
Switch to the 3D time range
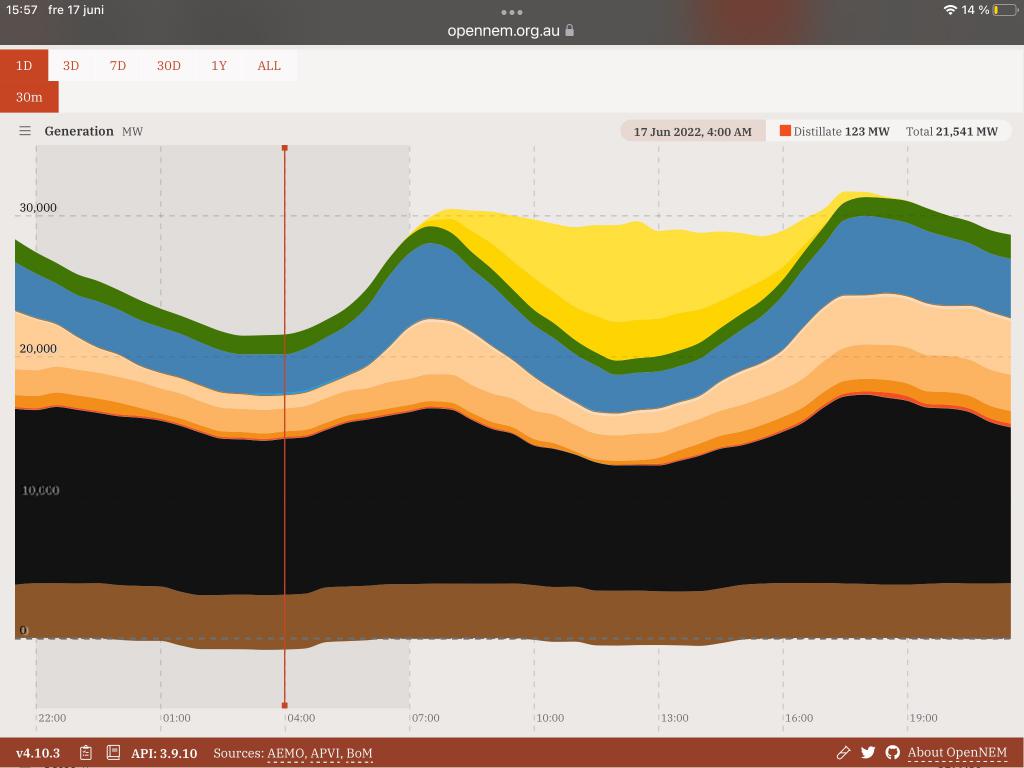pyautogui.click(x=71, y=66)
